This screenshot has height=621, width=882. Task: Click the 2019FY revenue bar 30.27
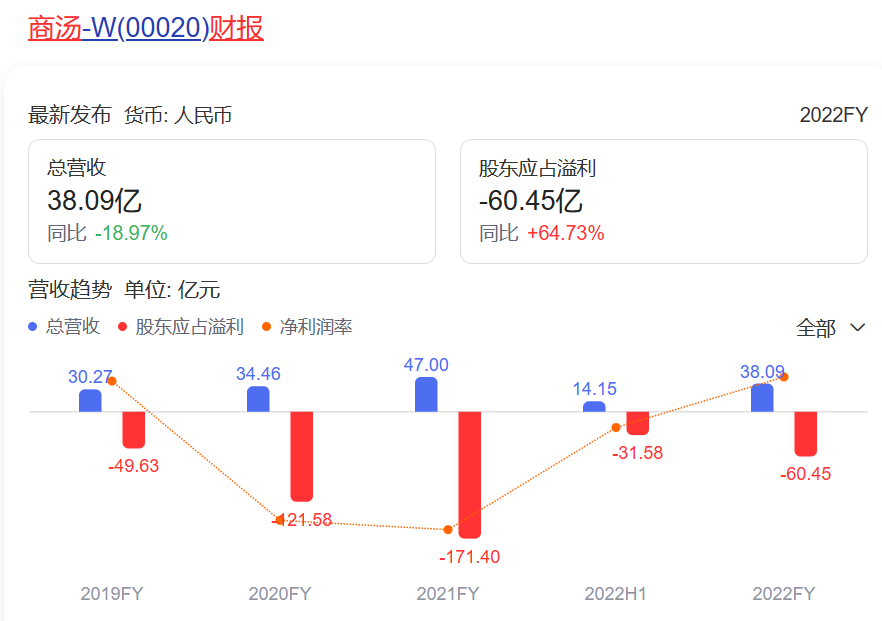tap(90, 400)
